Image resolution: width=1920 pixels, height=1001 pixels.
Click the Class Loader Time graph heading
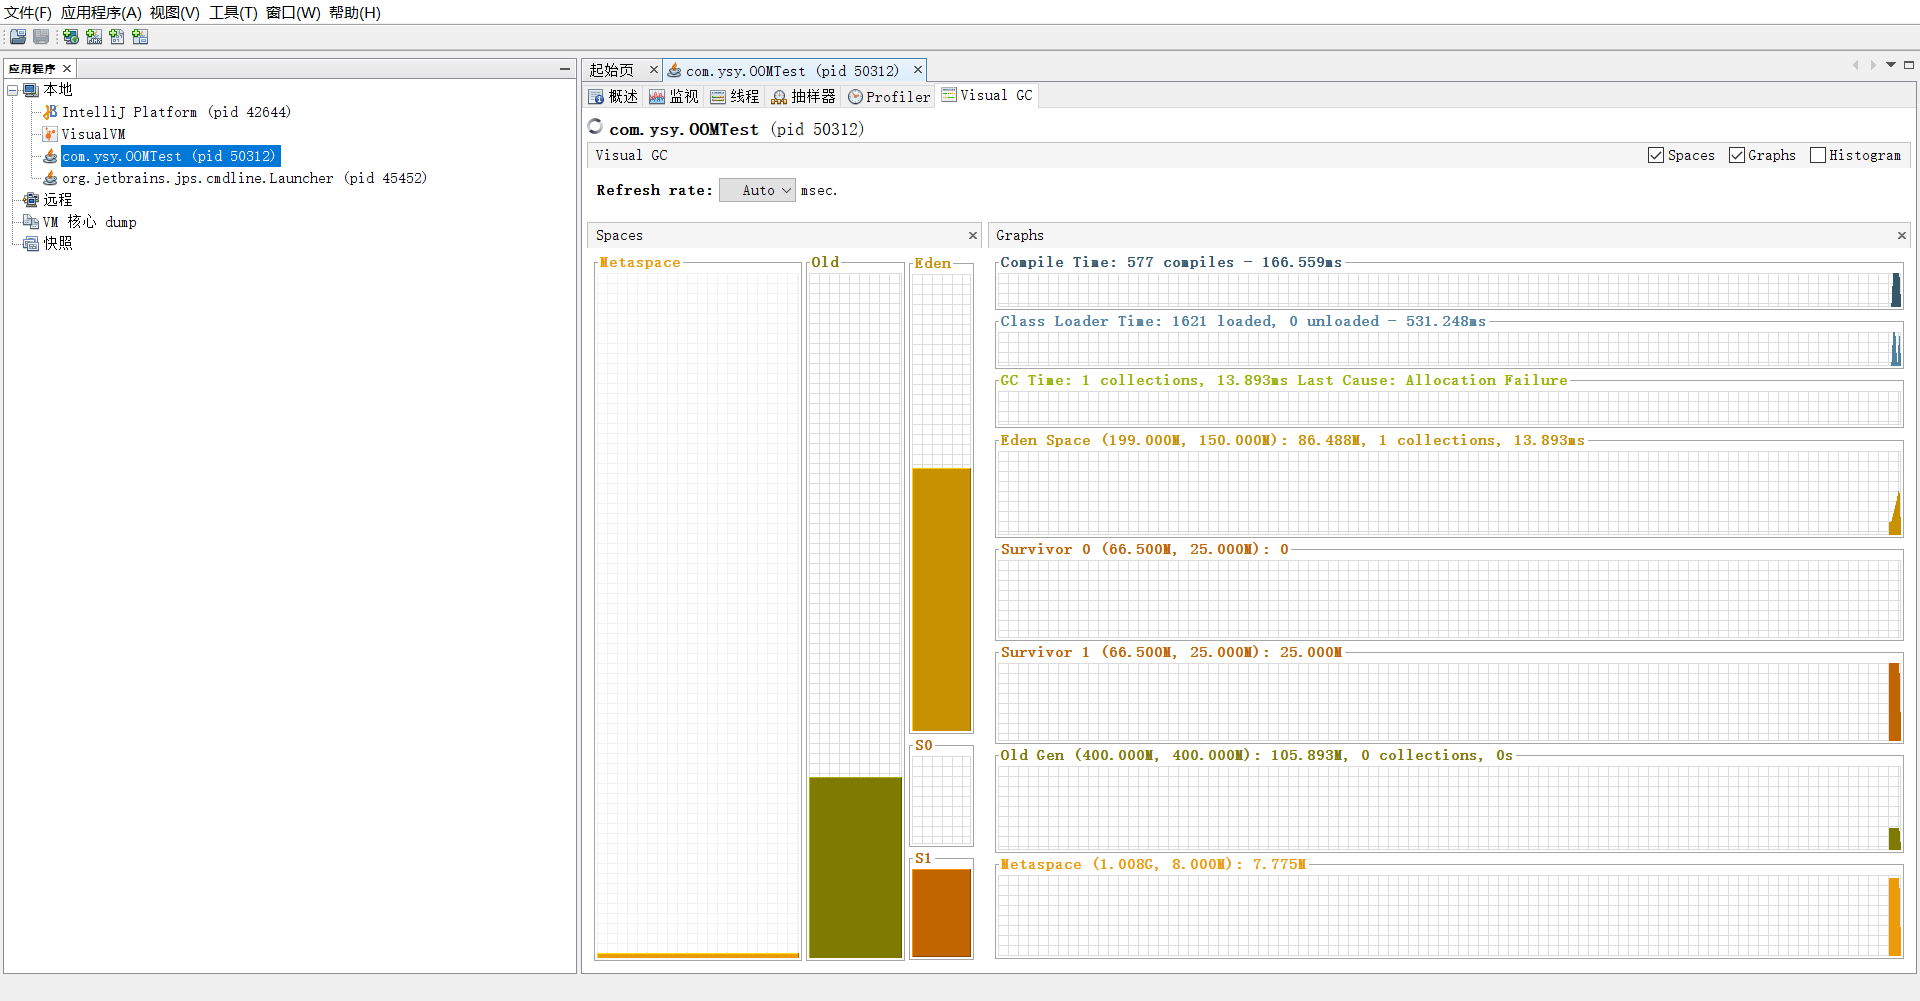1243,321
